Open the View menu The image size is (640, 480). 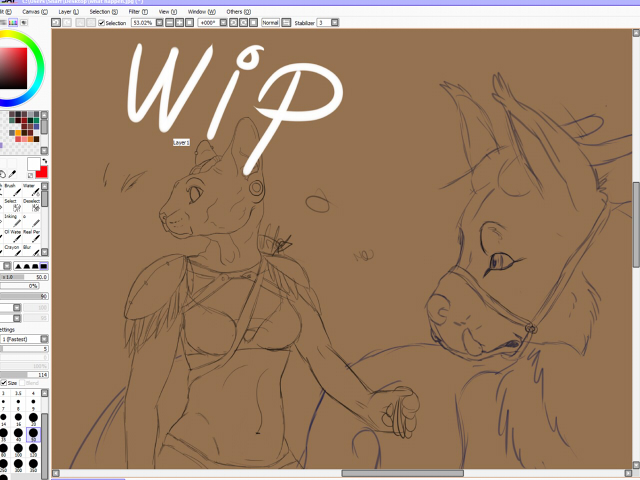tap(168, 12)
